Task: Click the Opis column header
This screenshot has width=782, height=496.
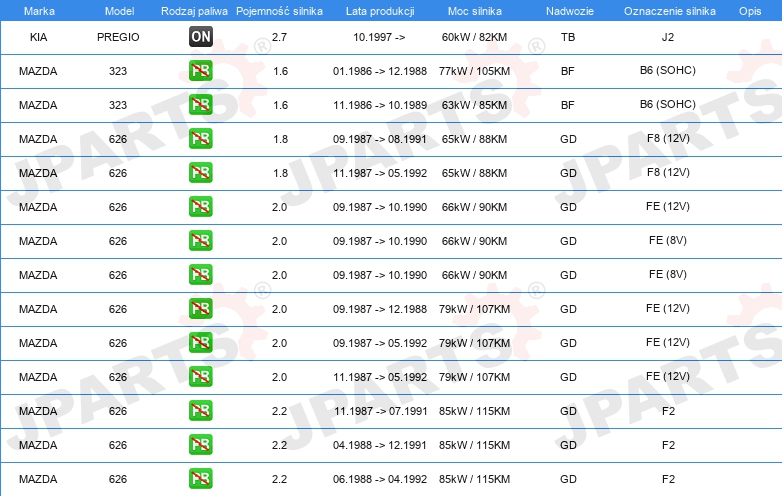Action: [x=750, y=11]
